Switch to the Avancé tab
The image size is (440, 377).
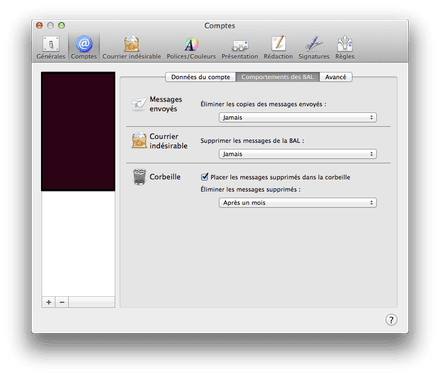[336, 77]
